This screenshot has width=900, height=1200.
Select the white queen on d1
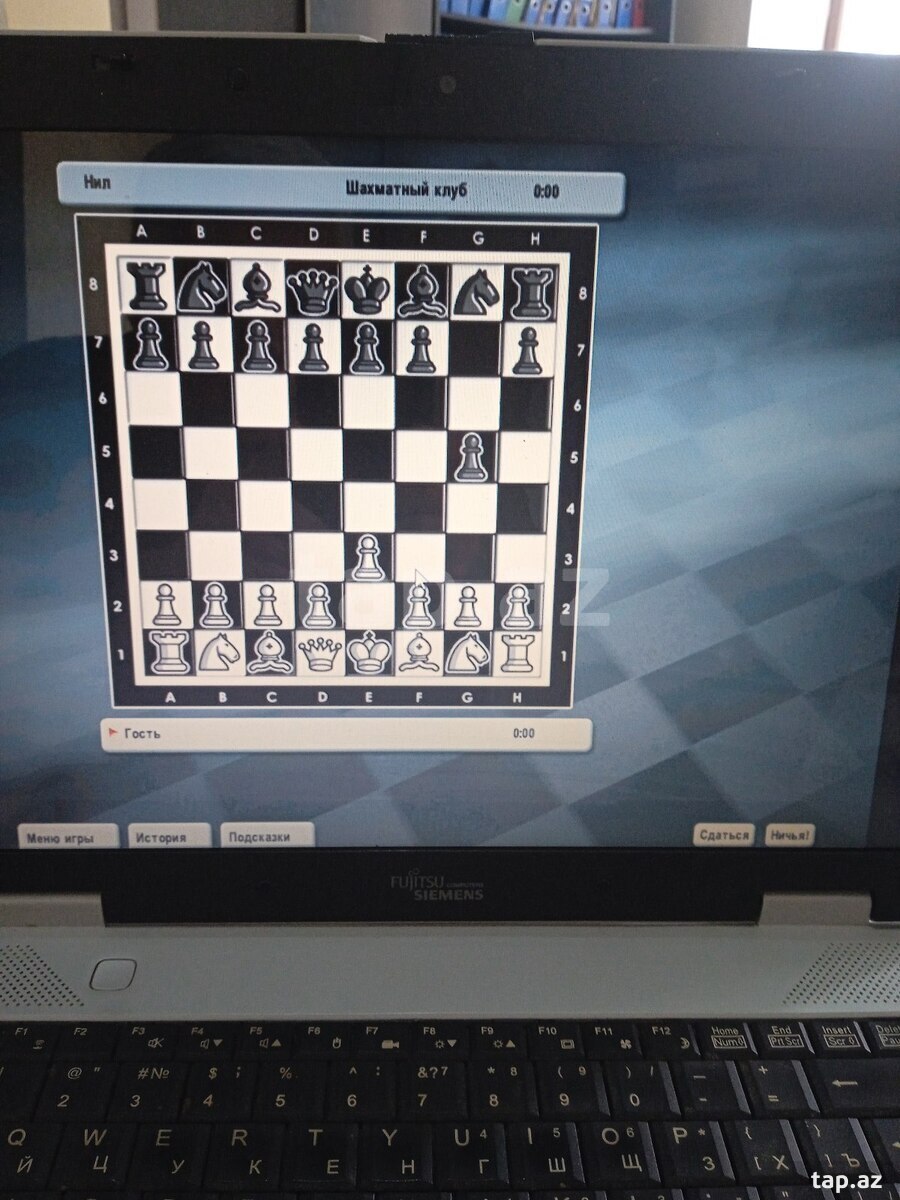[320, 652]
